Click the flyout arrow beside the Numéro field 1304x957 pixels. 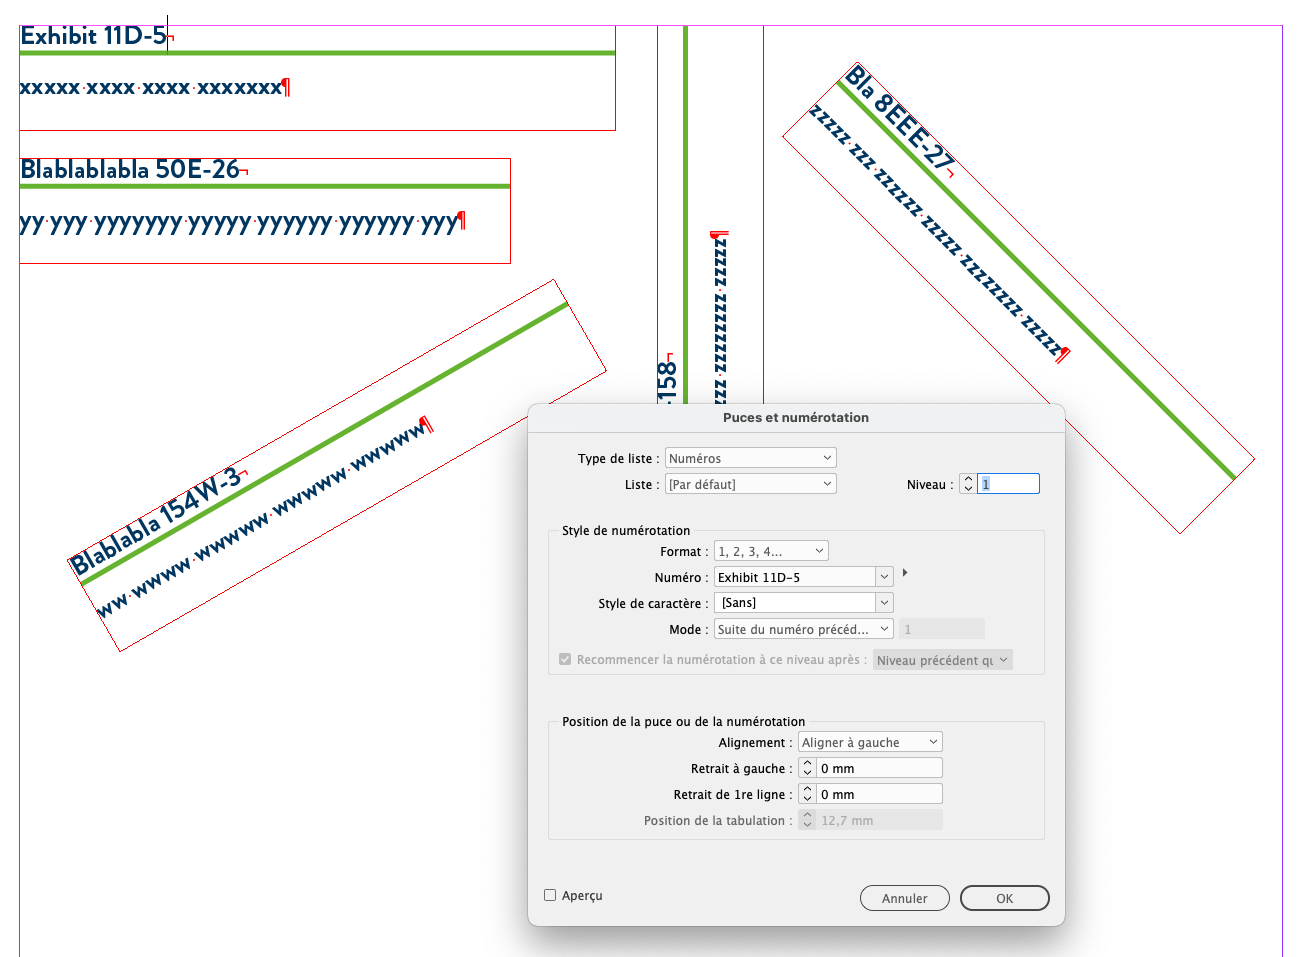(904, 573)
